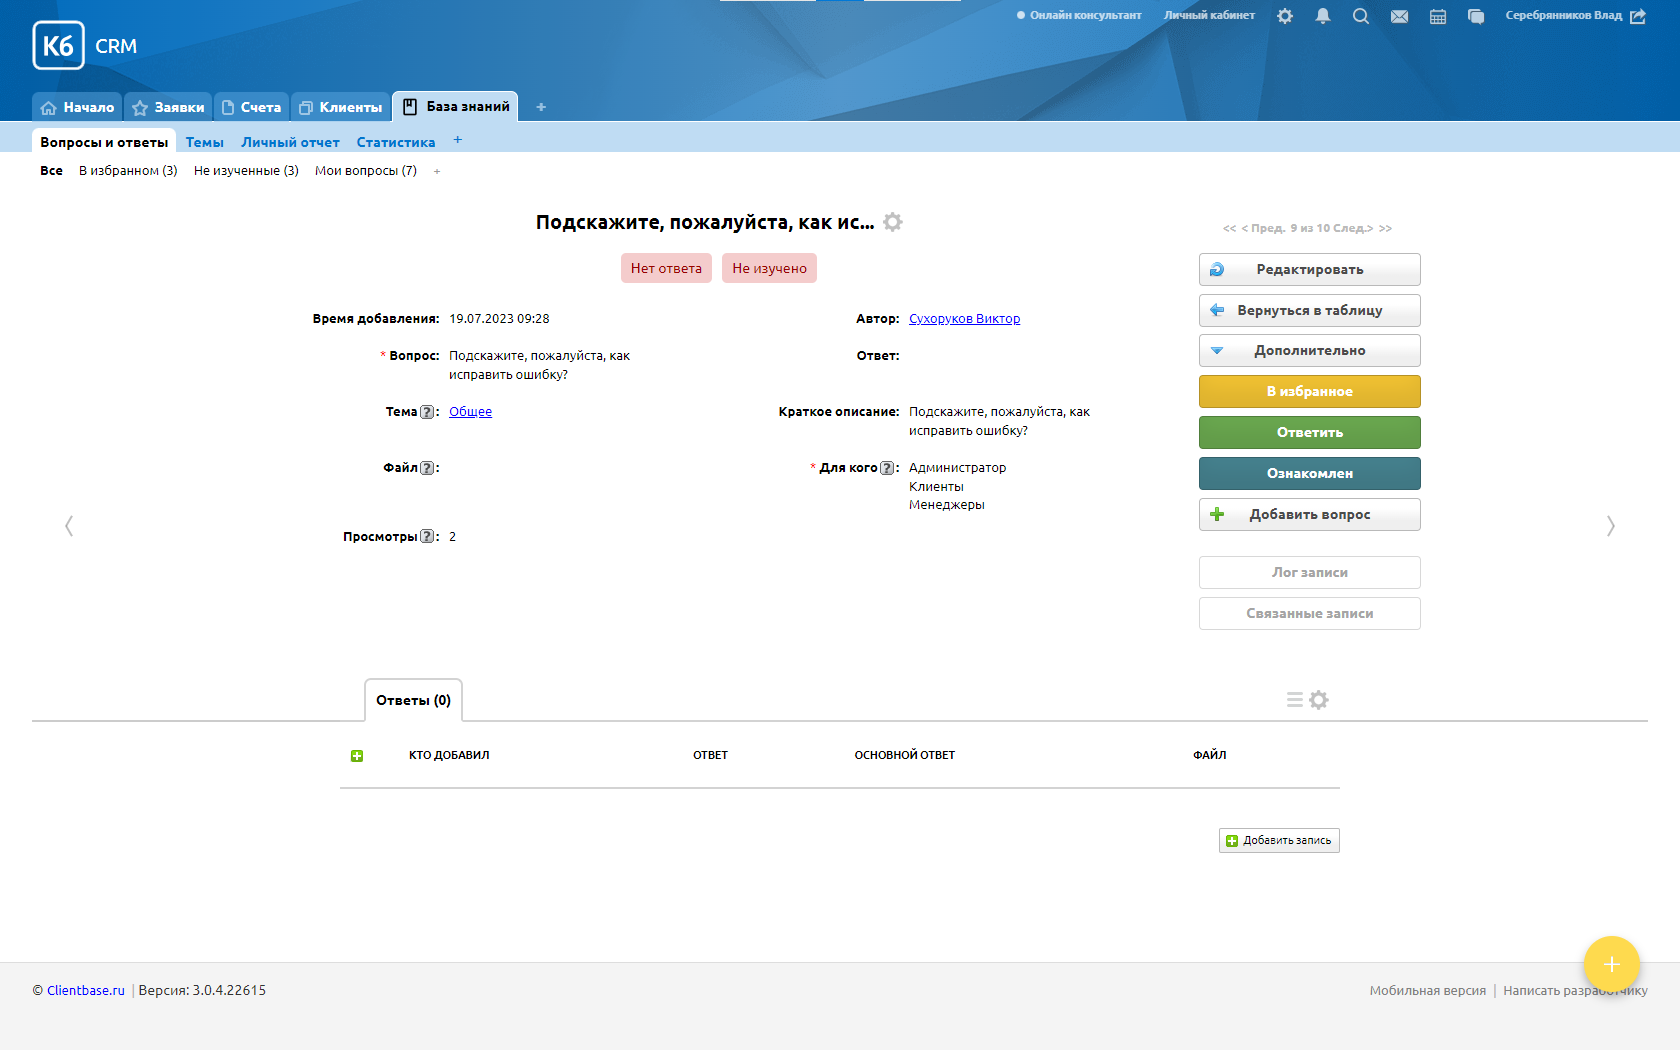Click the yellow floating plus button
The height and width of the screenshot is (1050, 1680).
(1611, 964)
